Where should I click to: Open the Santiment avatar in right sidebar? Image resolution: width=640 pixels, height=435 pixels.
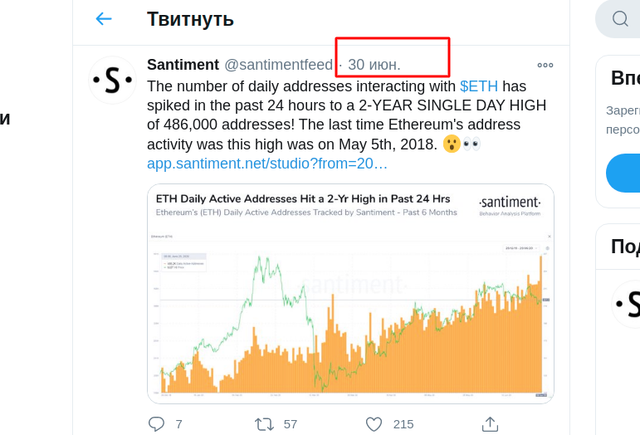pyautogui.click(x=627, y=304)
